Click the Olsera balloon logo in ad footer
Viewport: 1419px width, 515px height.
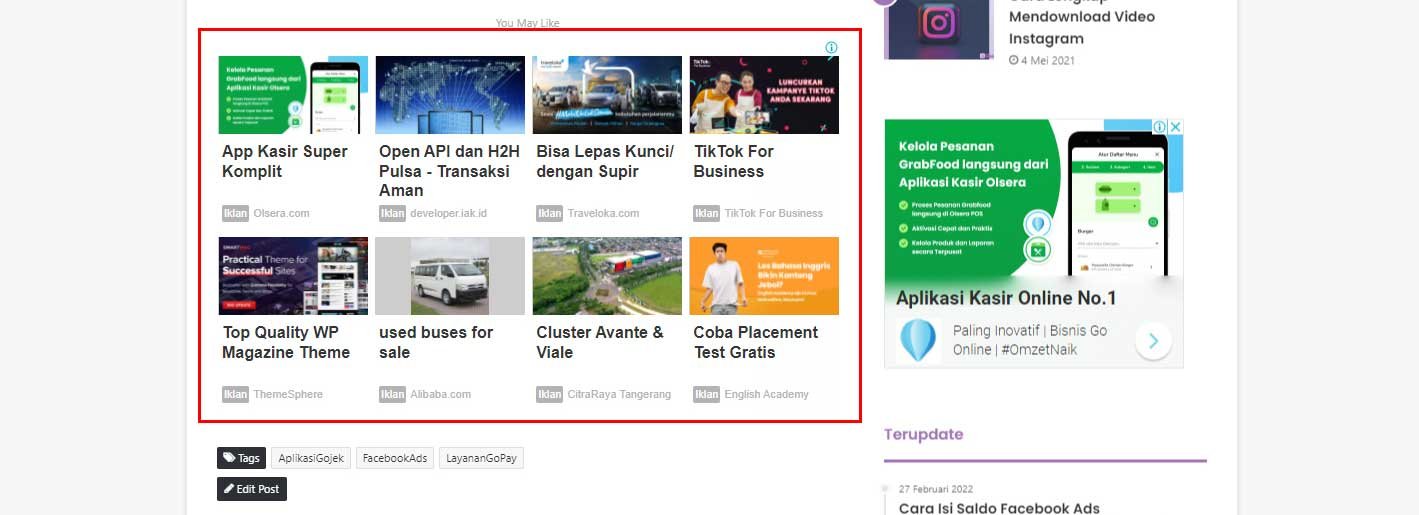pyautogui.click(x=918, y=340)
